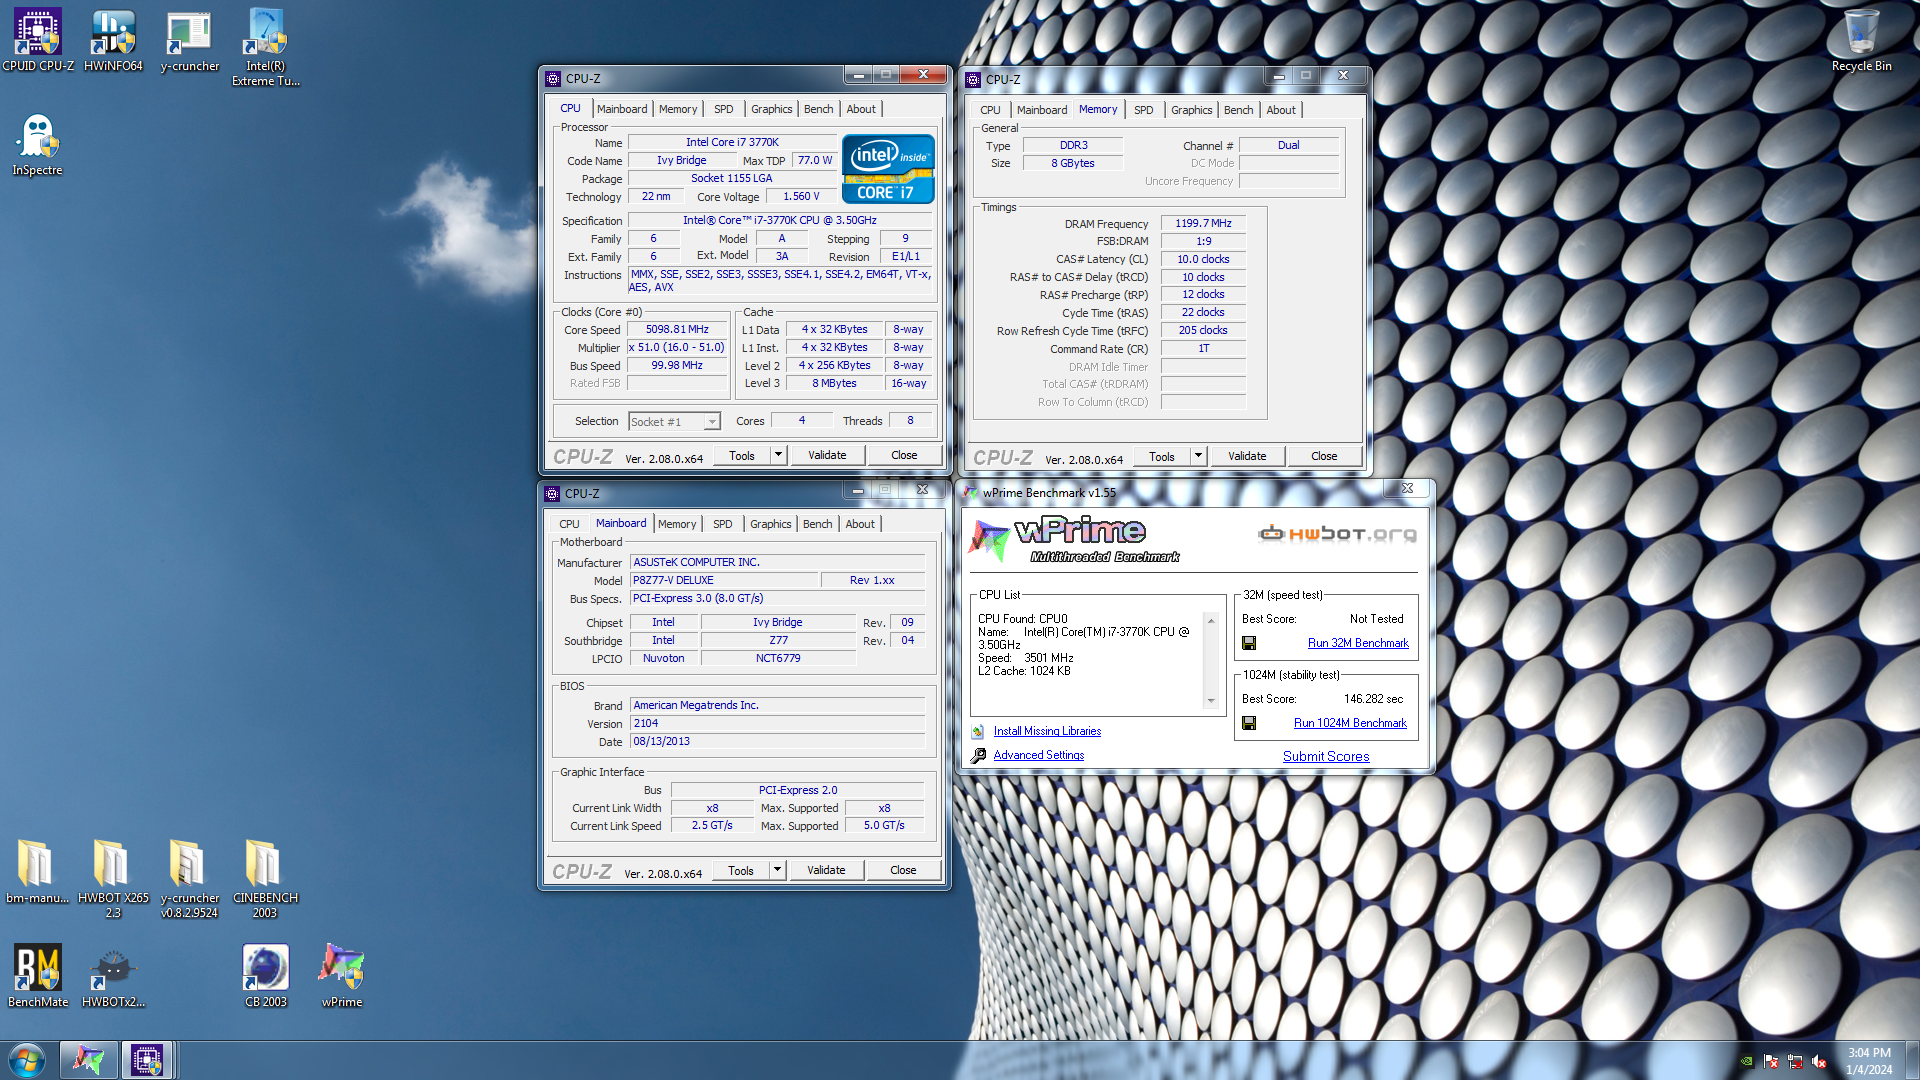
Task: Click the HWBOT.org logo in wPrime
Action: coord(1337,534)
